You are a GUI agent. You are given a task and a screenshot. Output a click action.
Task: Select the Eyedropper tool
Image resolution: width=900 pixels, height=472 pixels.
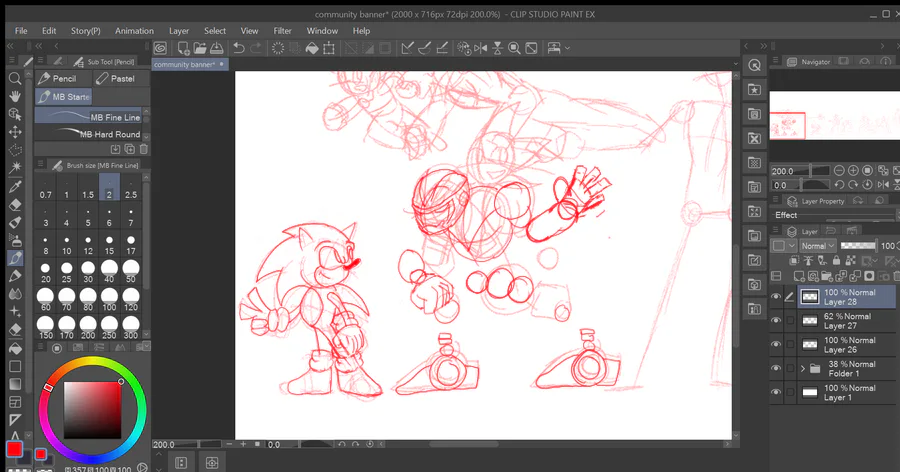coord(15,186)
